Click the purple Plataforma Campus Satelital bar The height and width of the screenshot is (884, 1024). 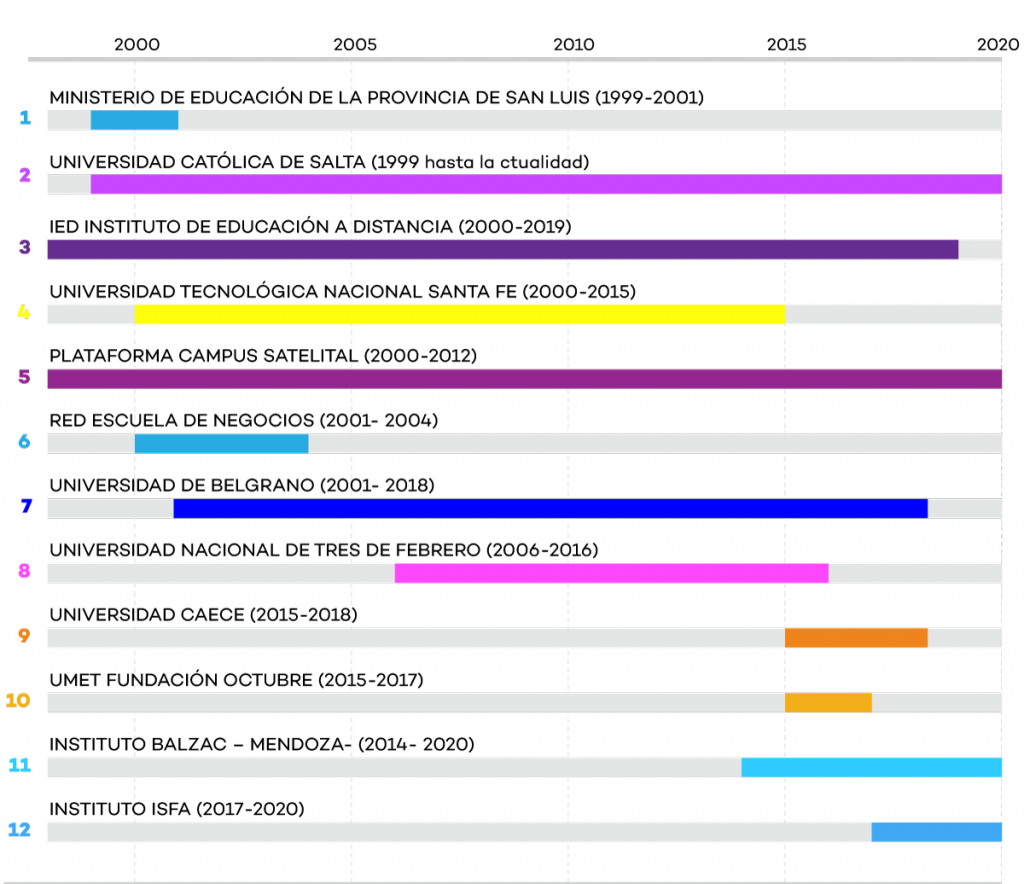524,379
